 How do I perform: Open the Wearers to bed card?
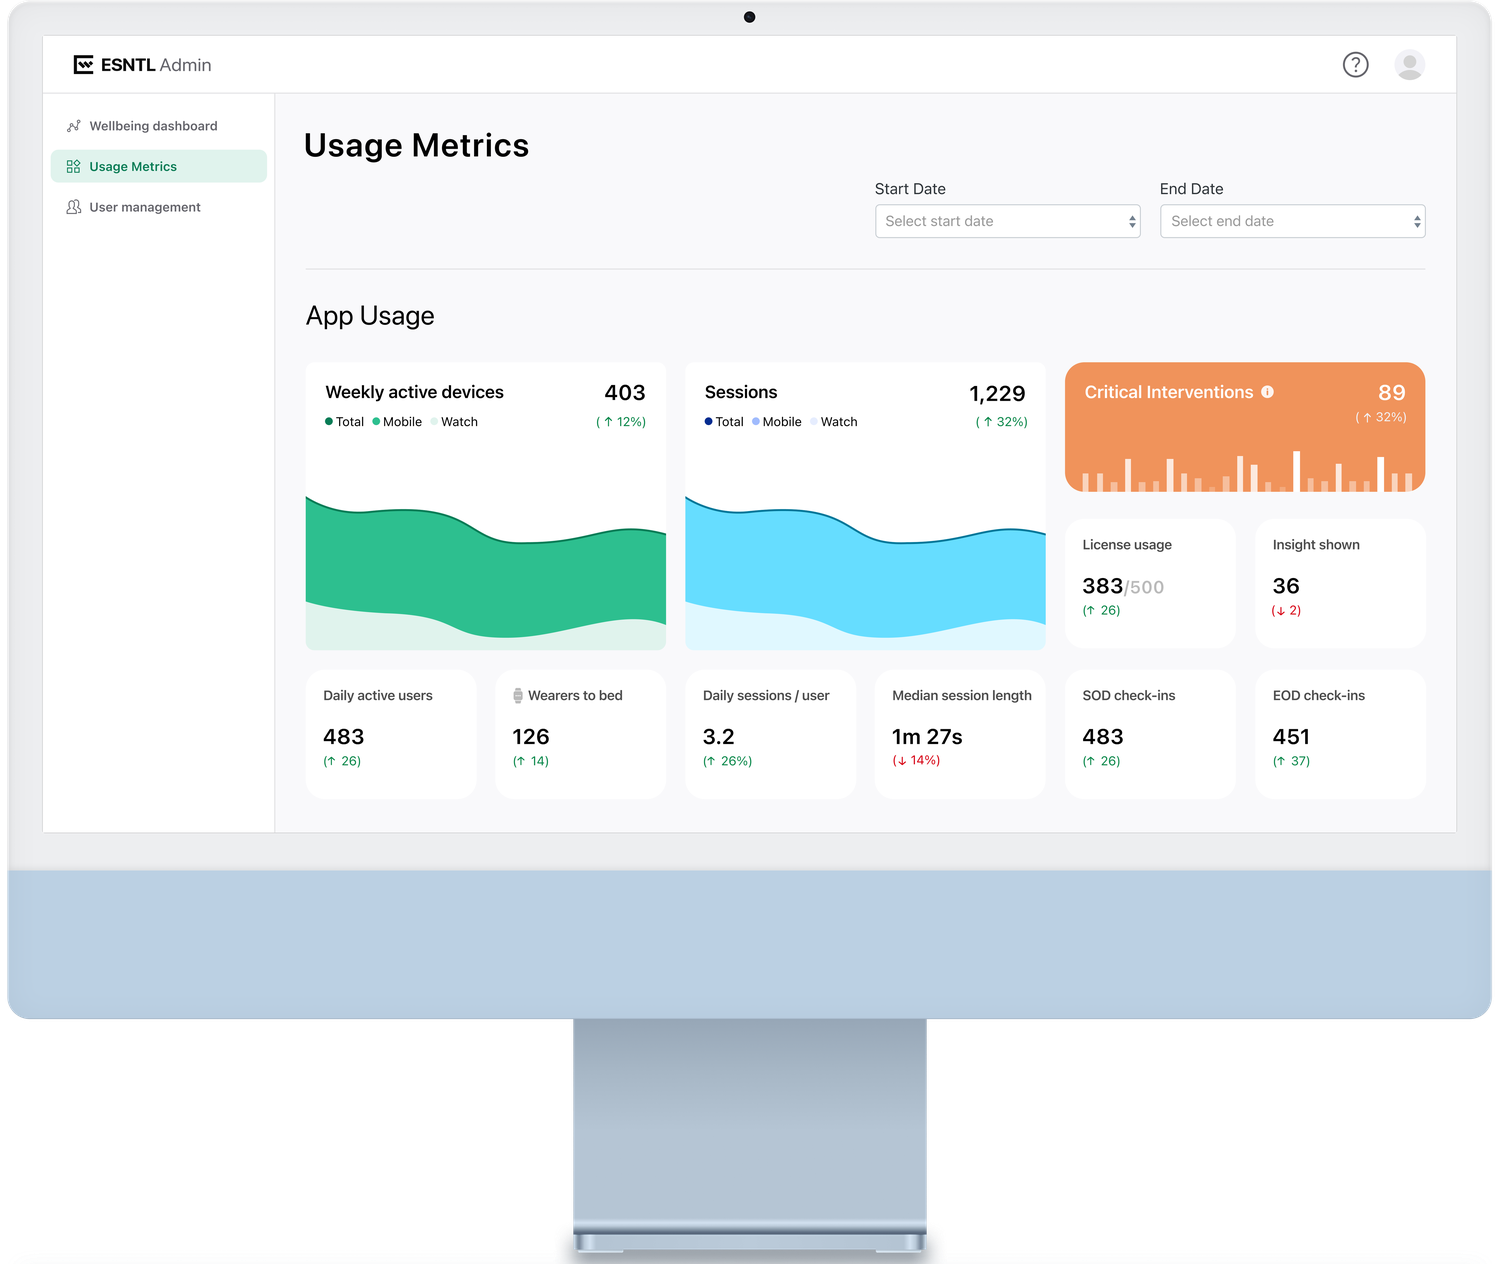pyautogui.click(x=580, y=734)
